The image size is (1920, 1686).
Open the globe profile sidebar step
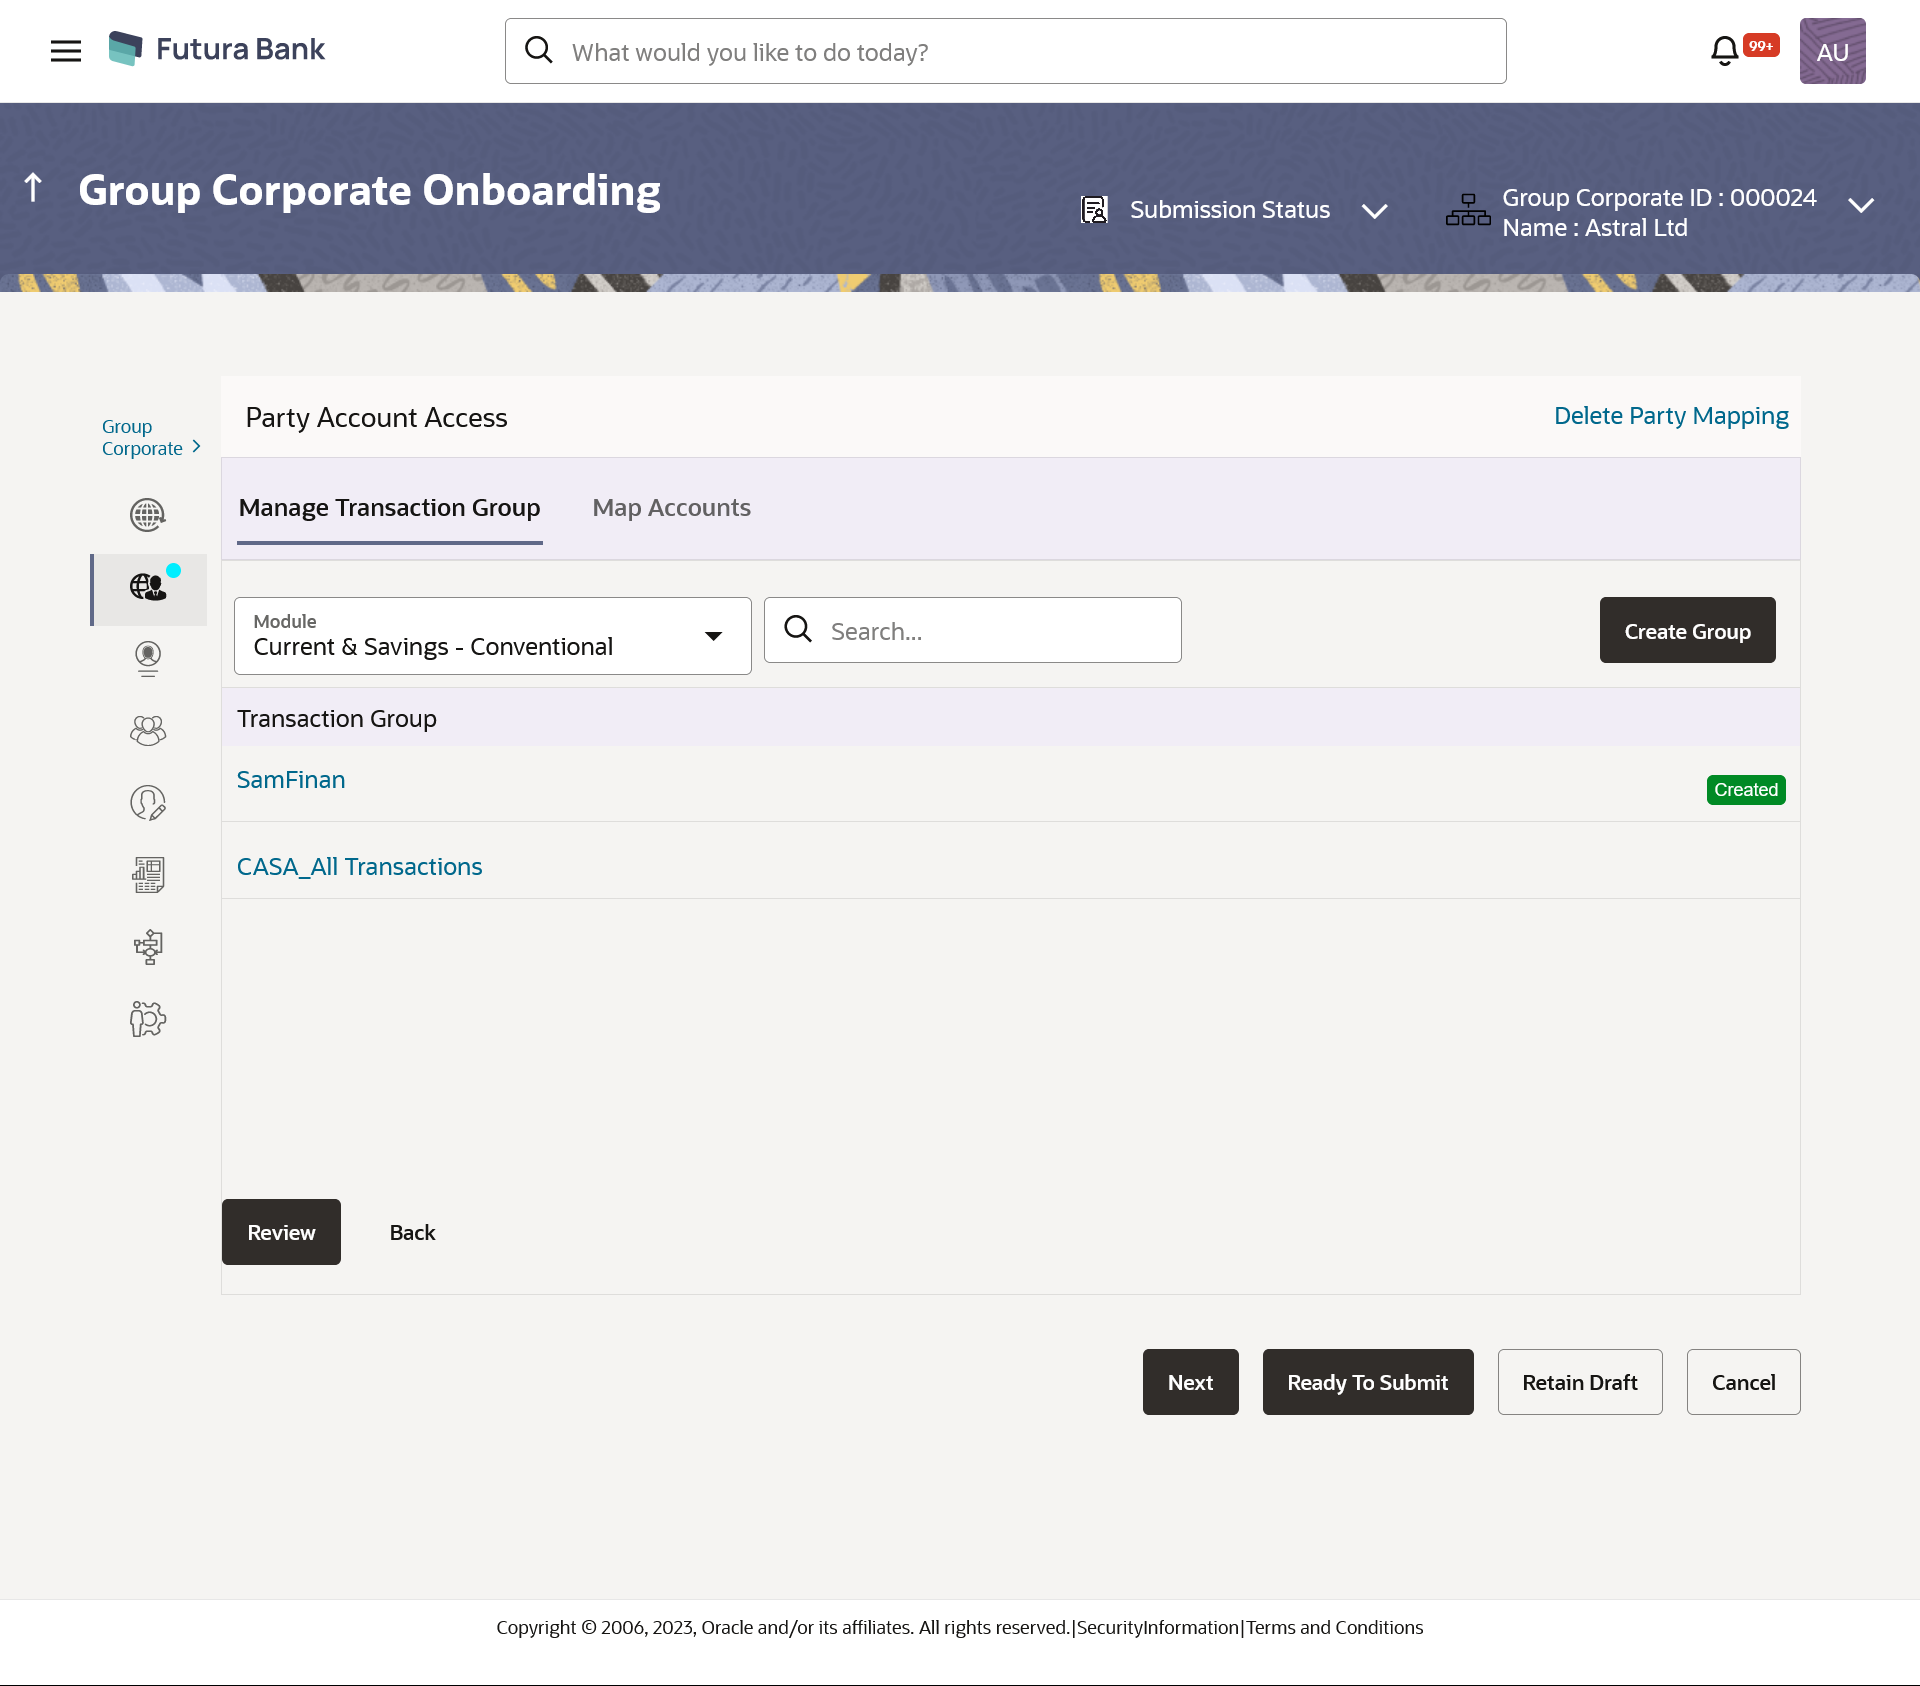pos(148,515)
